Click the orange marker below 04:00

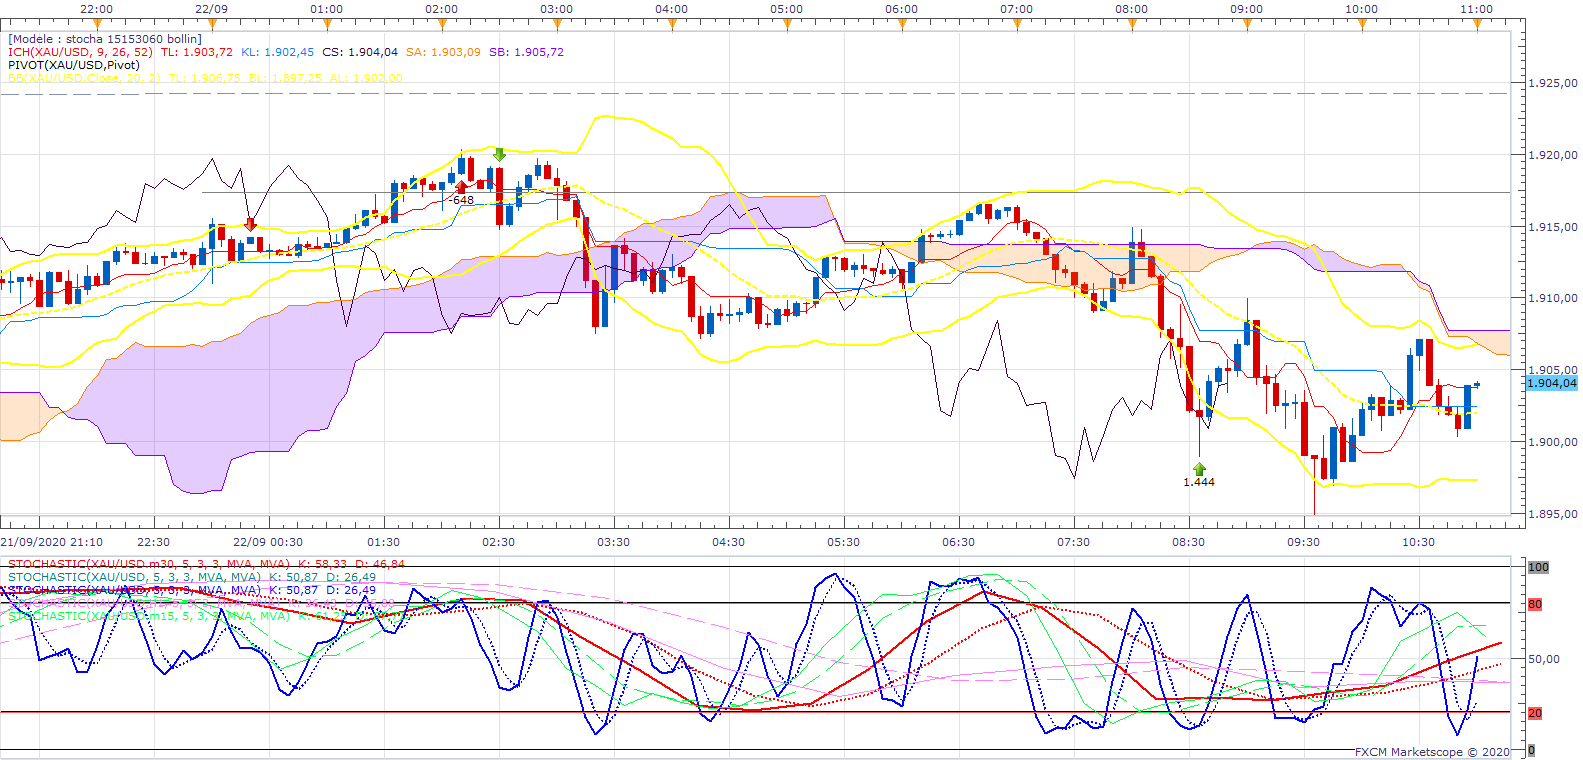pos(672,22)
